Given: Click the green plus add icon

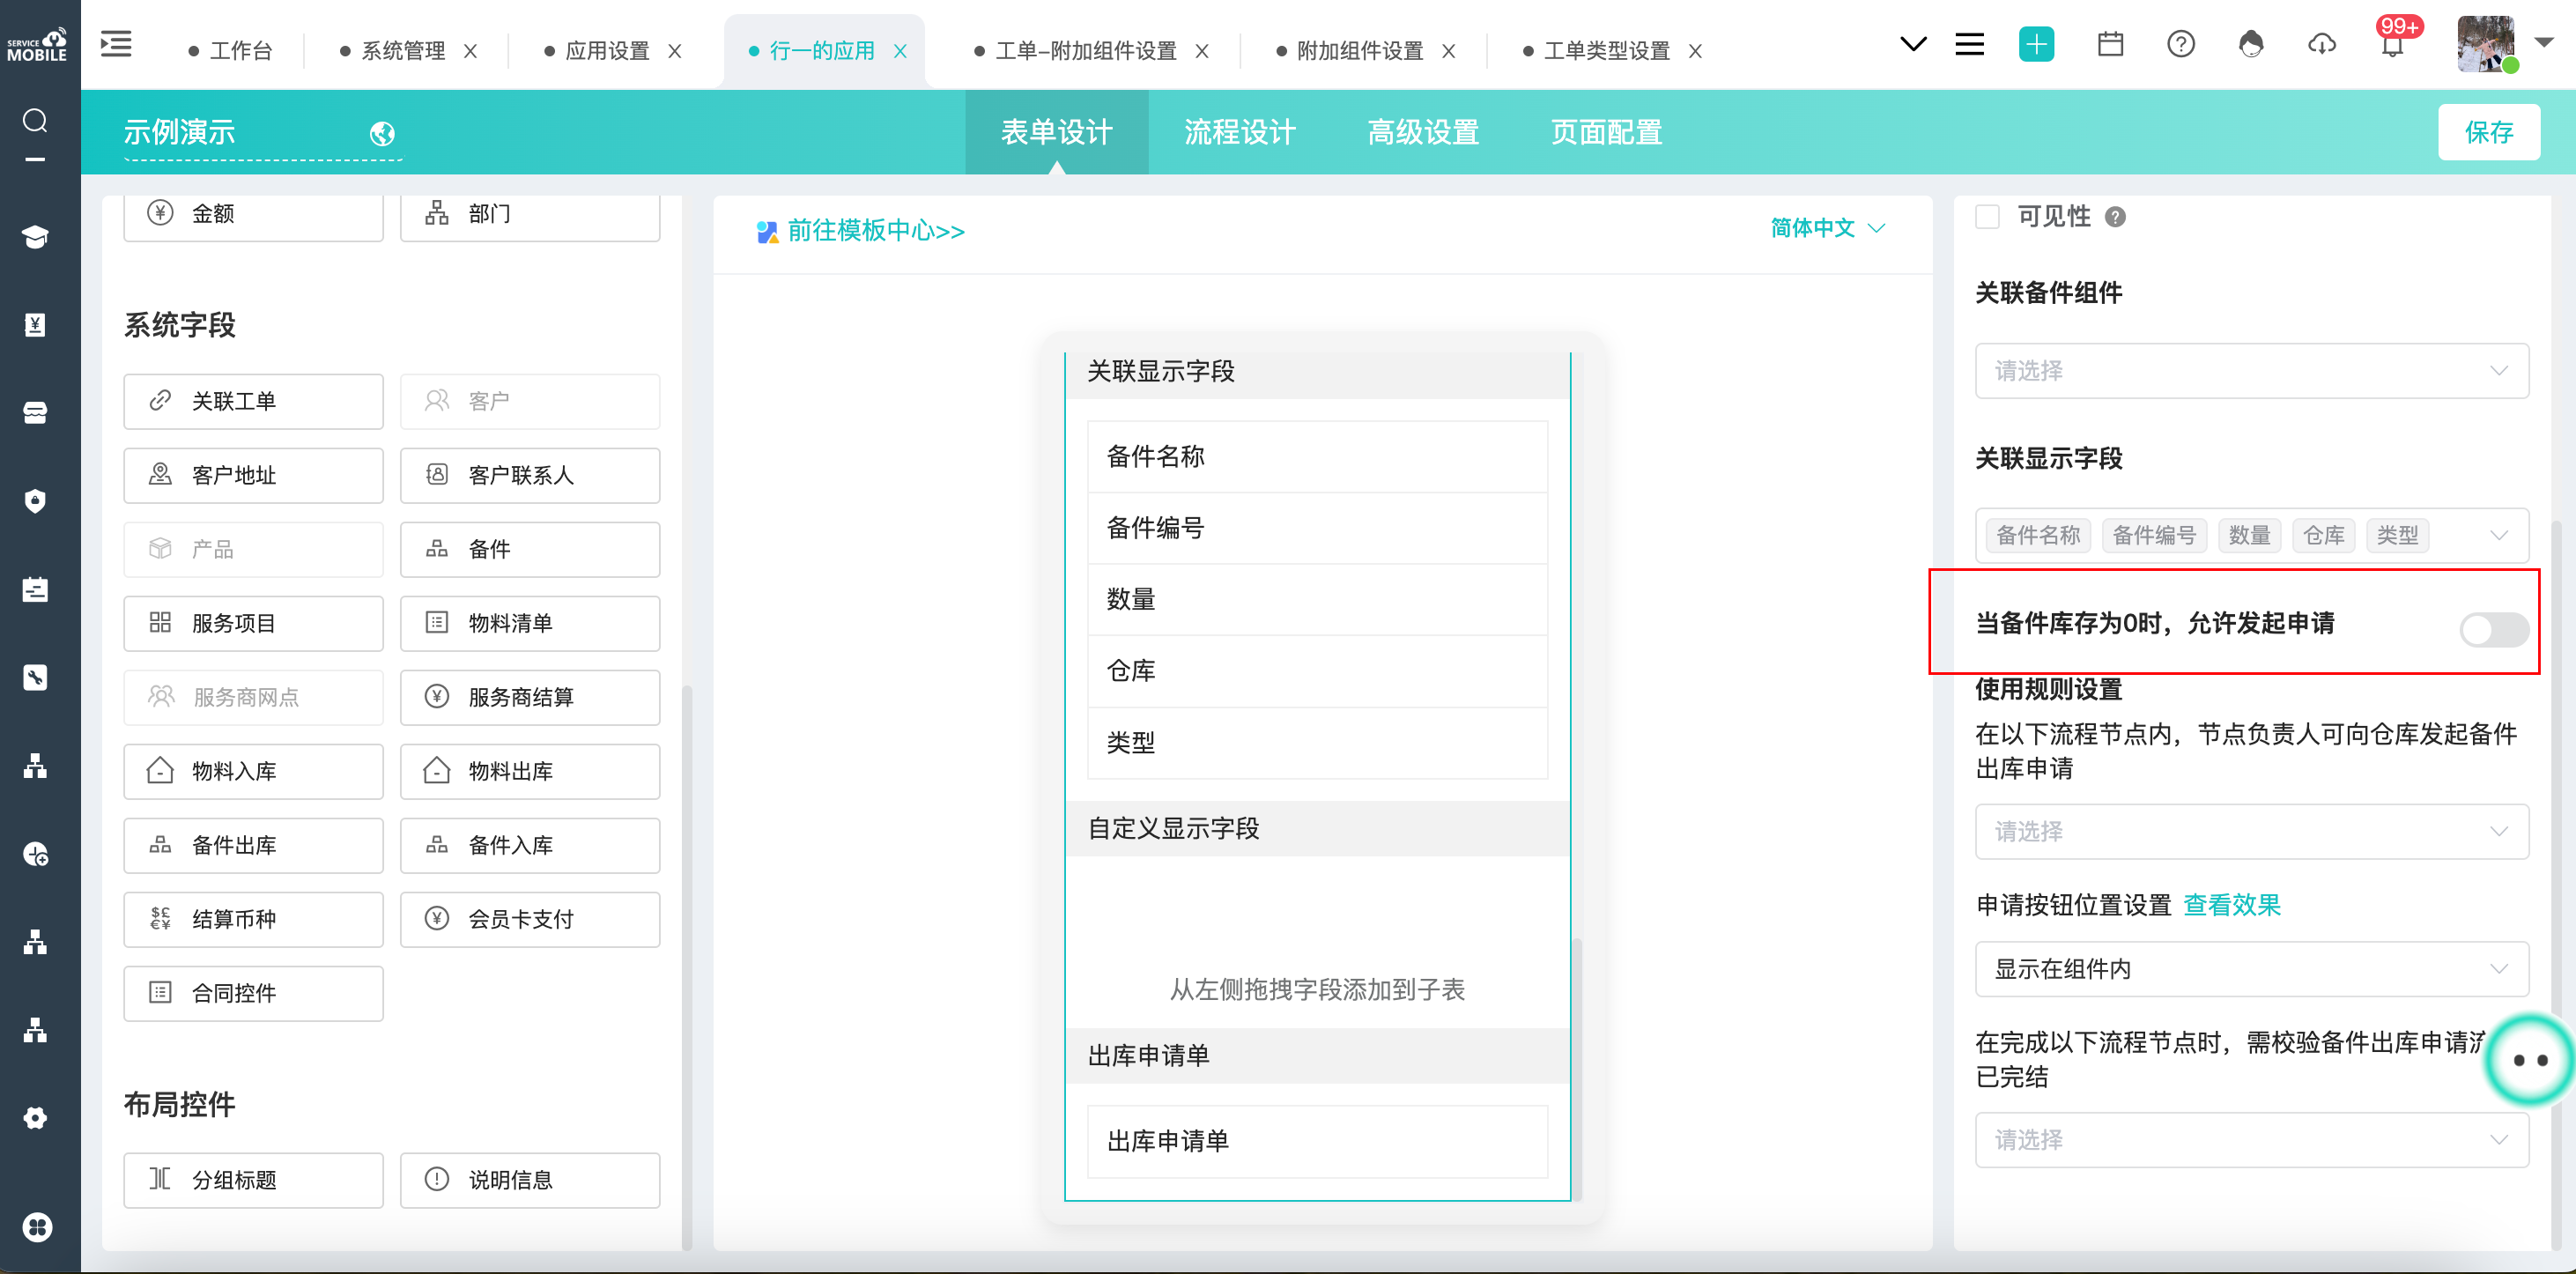Looking at the screenshot, I should (2036, 45).
